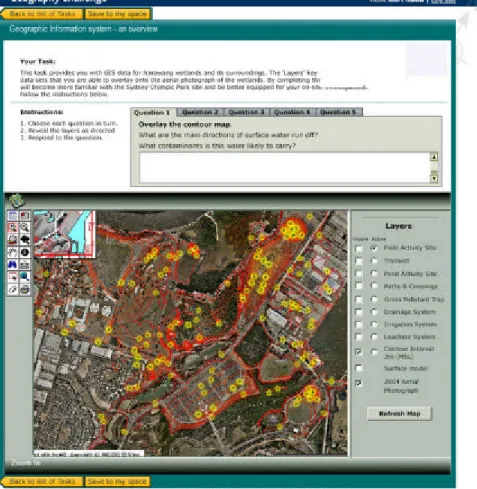
Task: Click bottom Save to my space button
Action: 118,481
